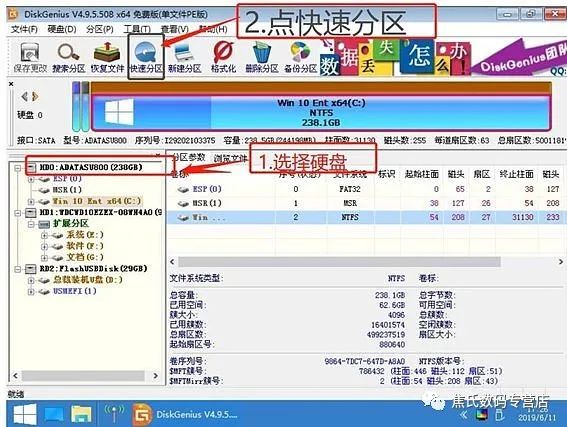Switch to Browse Files (浏览文件) tab

click(230, 158)
